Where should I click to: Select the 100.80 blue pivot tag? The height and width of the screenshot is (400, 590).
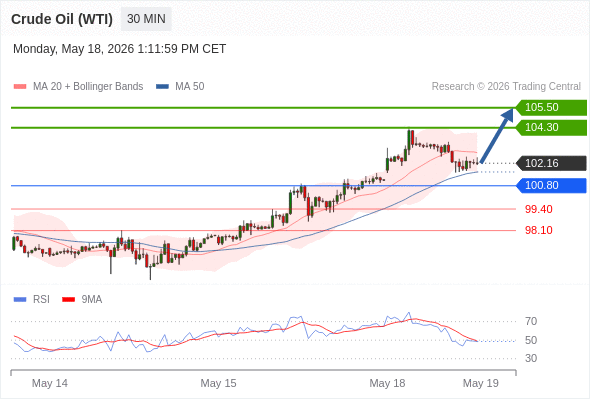pyautogui.click(x=551, y=186)
